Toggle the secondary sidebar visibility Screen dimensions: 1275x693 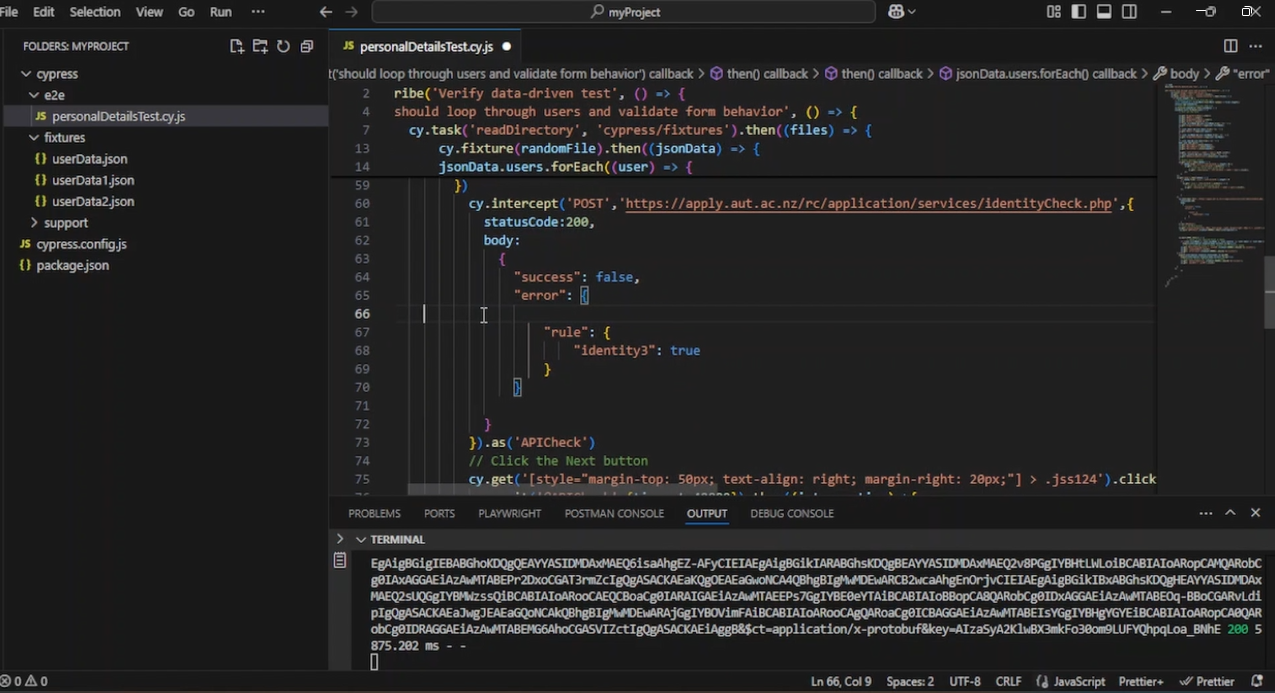(1129, 12)
